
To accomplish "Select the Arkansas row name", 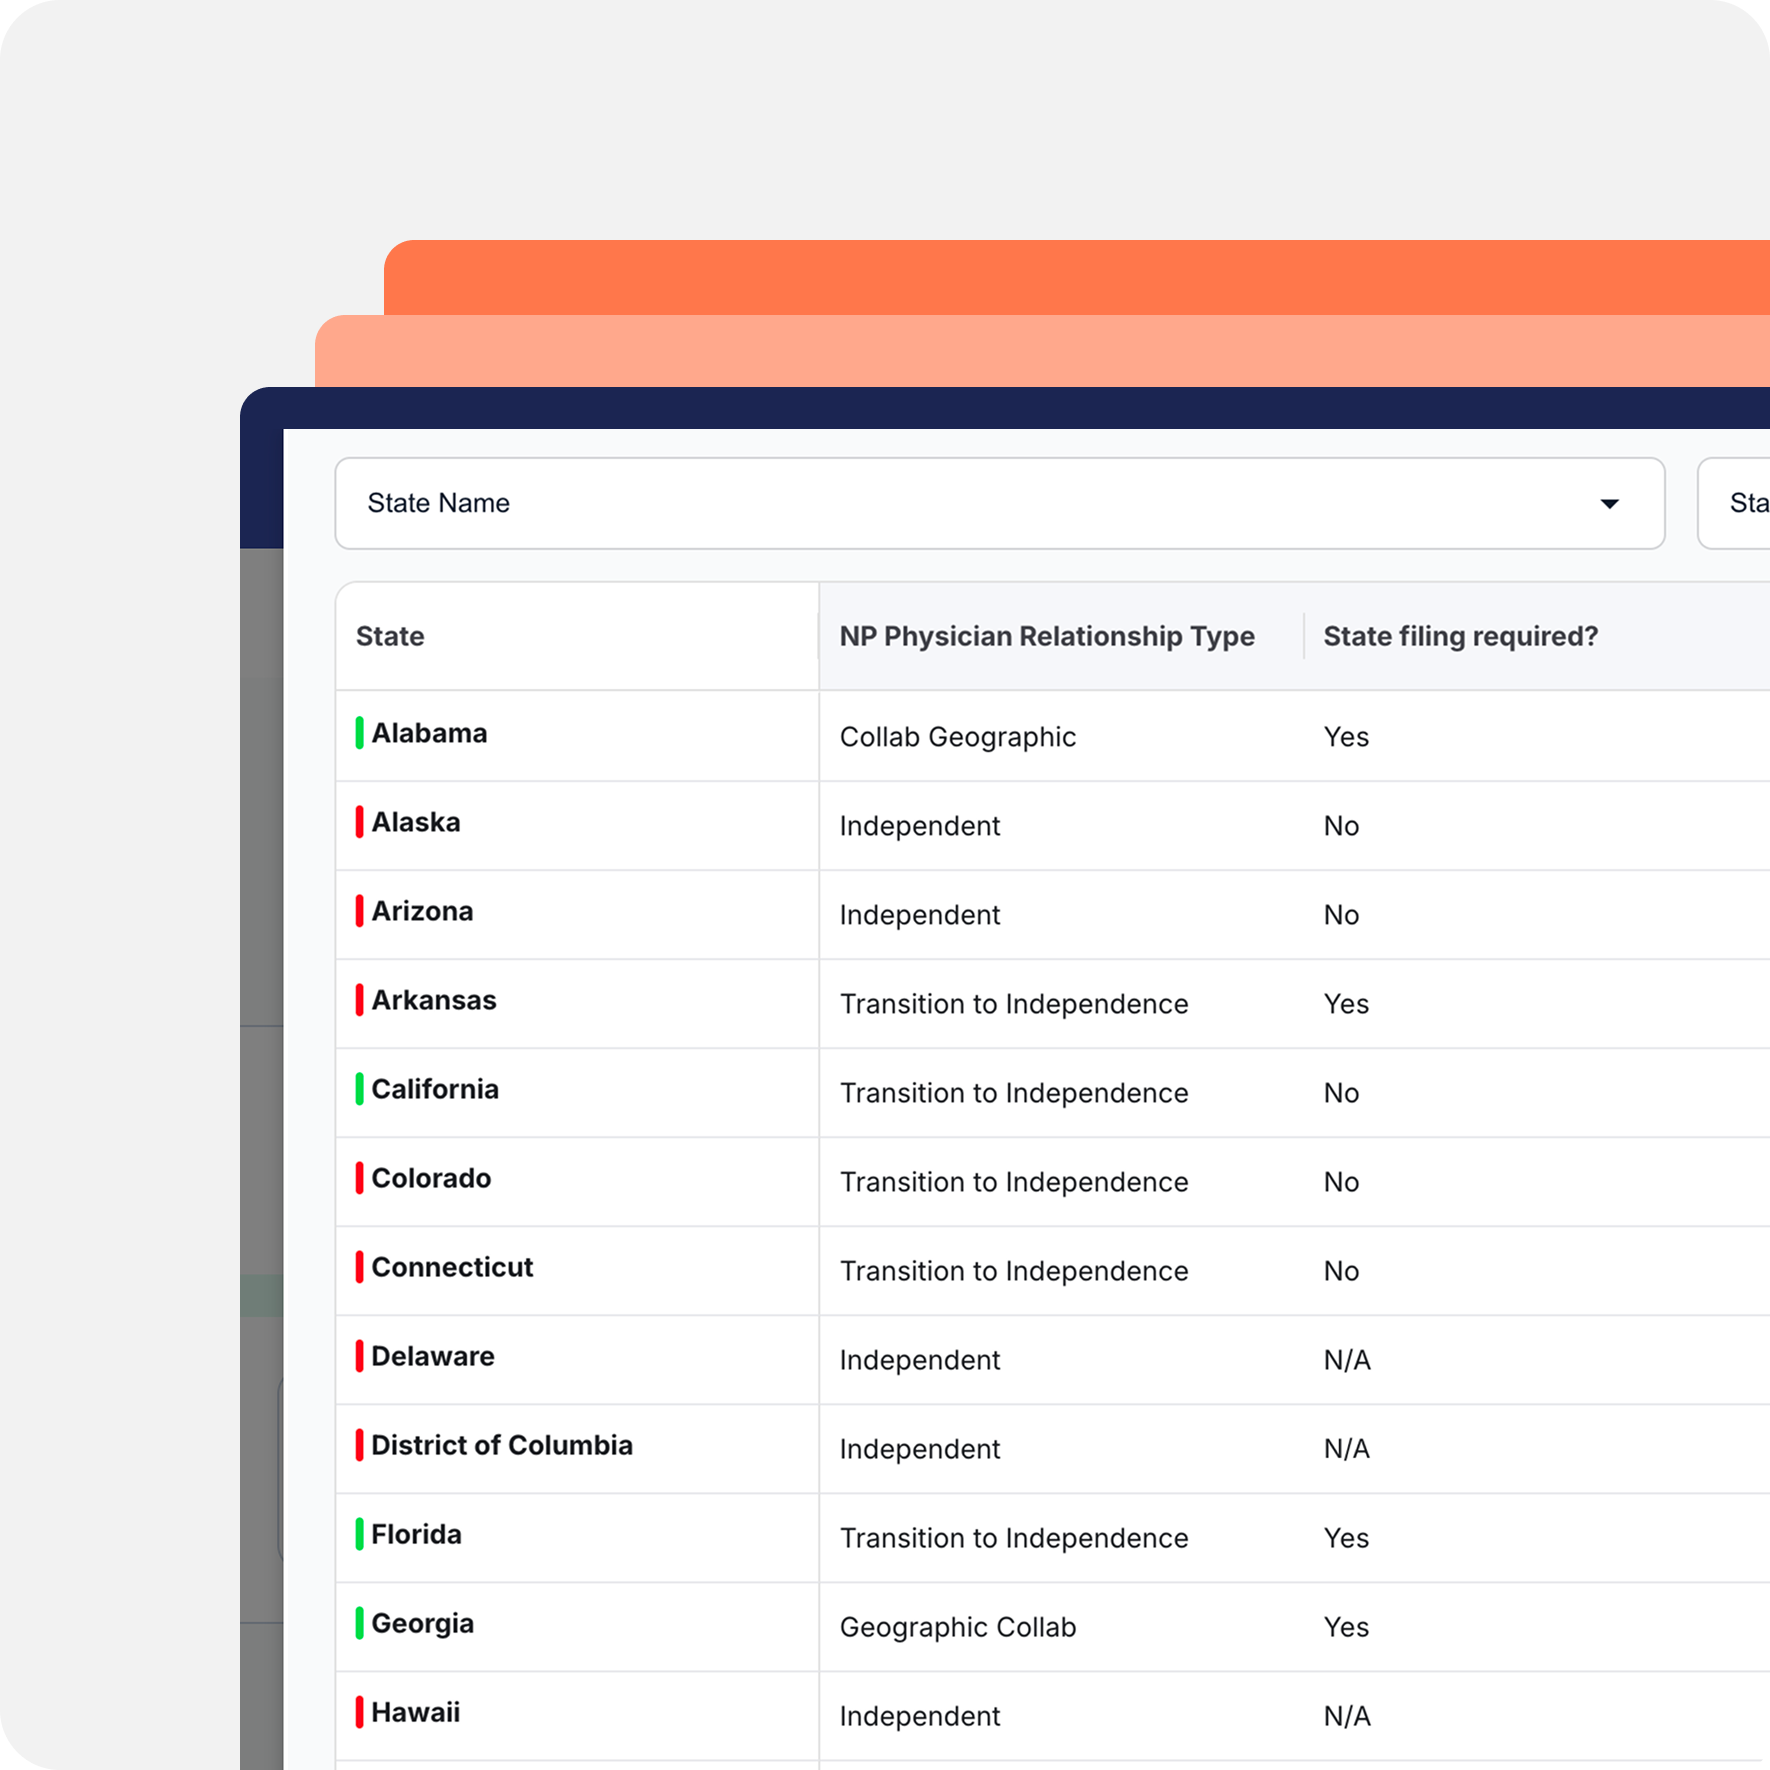I will [x=434, y=1000].
